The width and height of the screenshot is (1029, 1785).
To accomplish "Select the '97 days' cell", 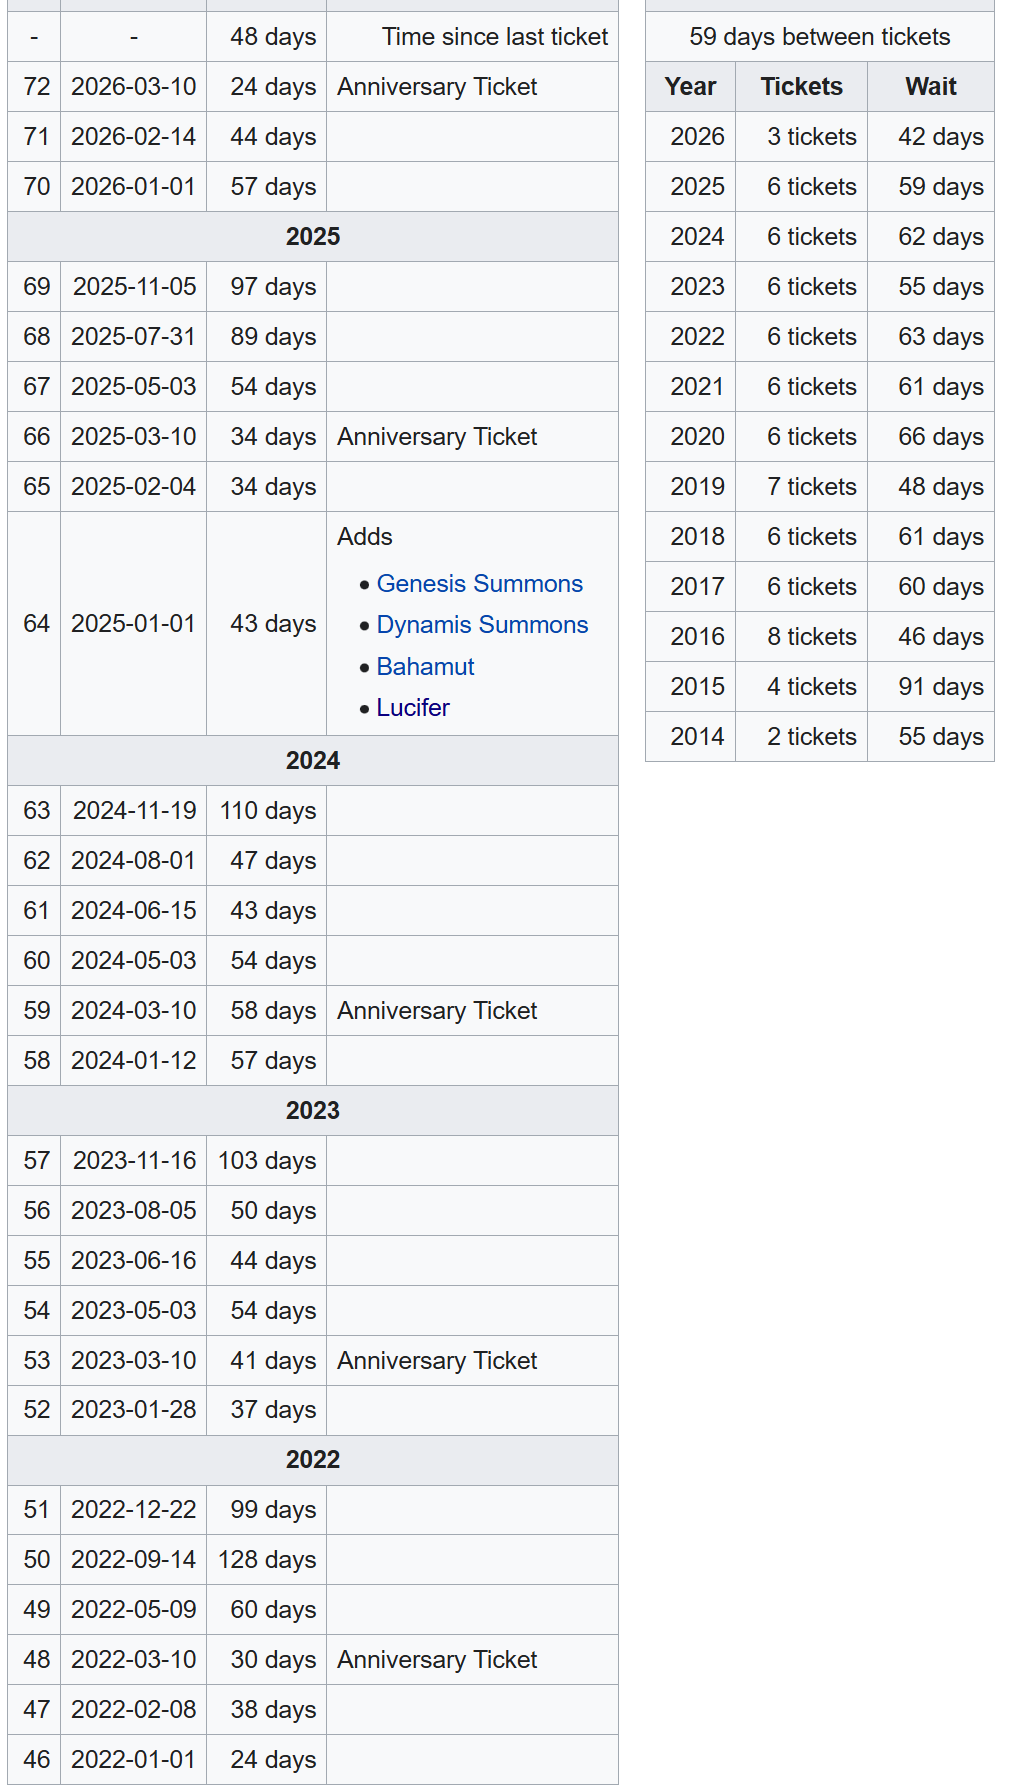I will click(x=266, y=287).
